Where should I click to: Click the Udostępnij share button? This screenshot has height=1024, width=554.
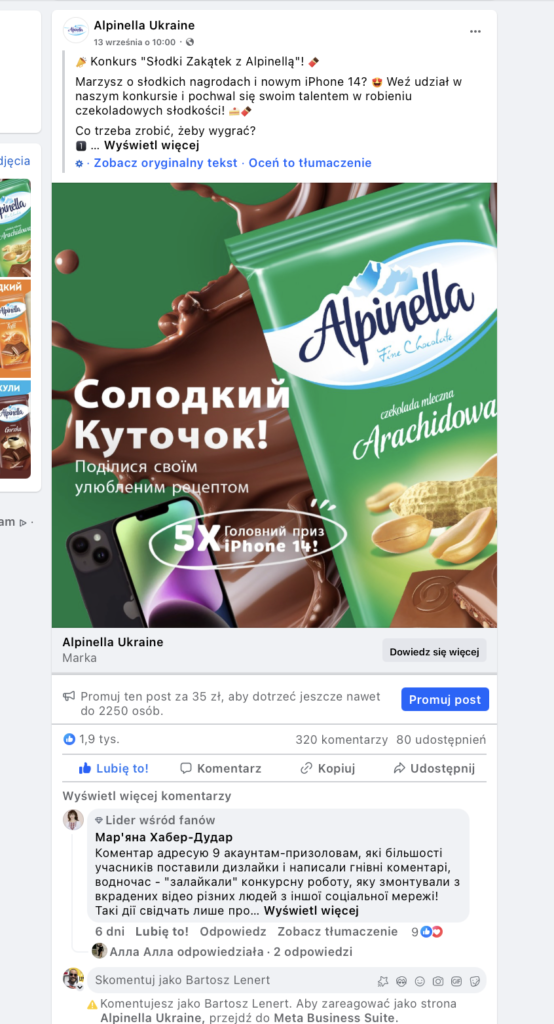click(x=434, y=768)
